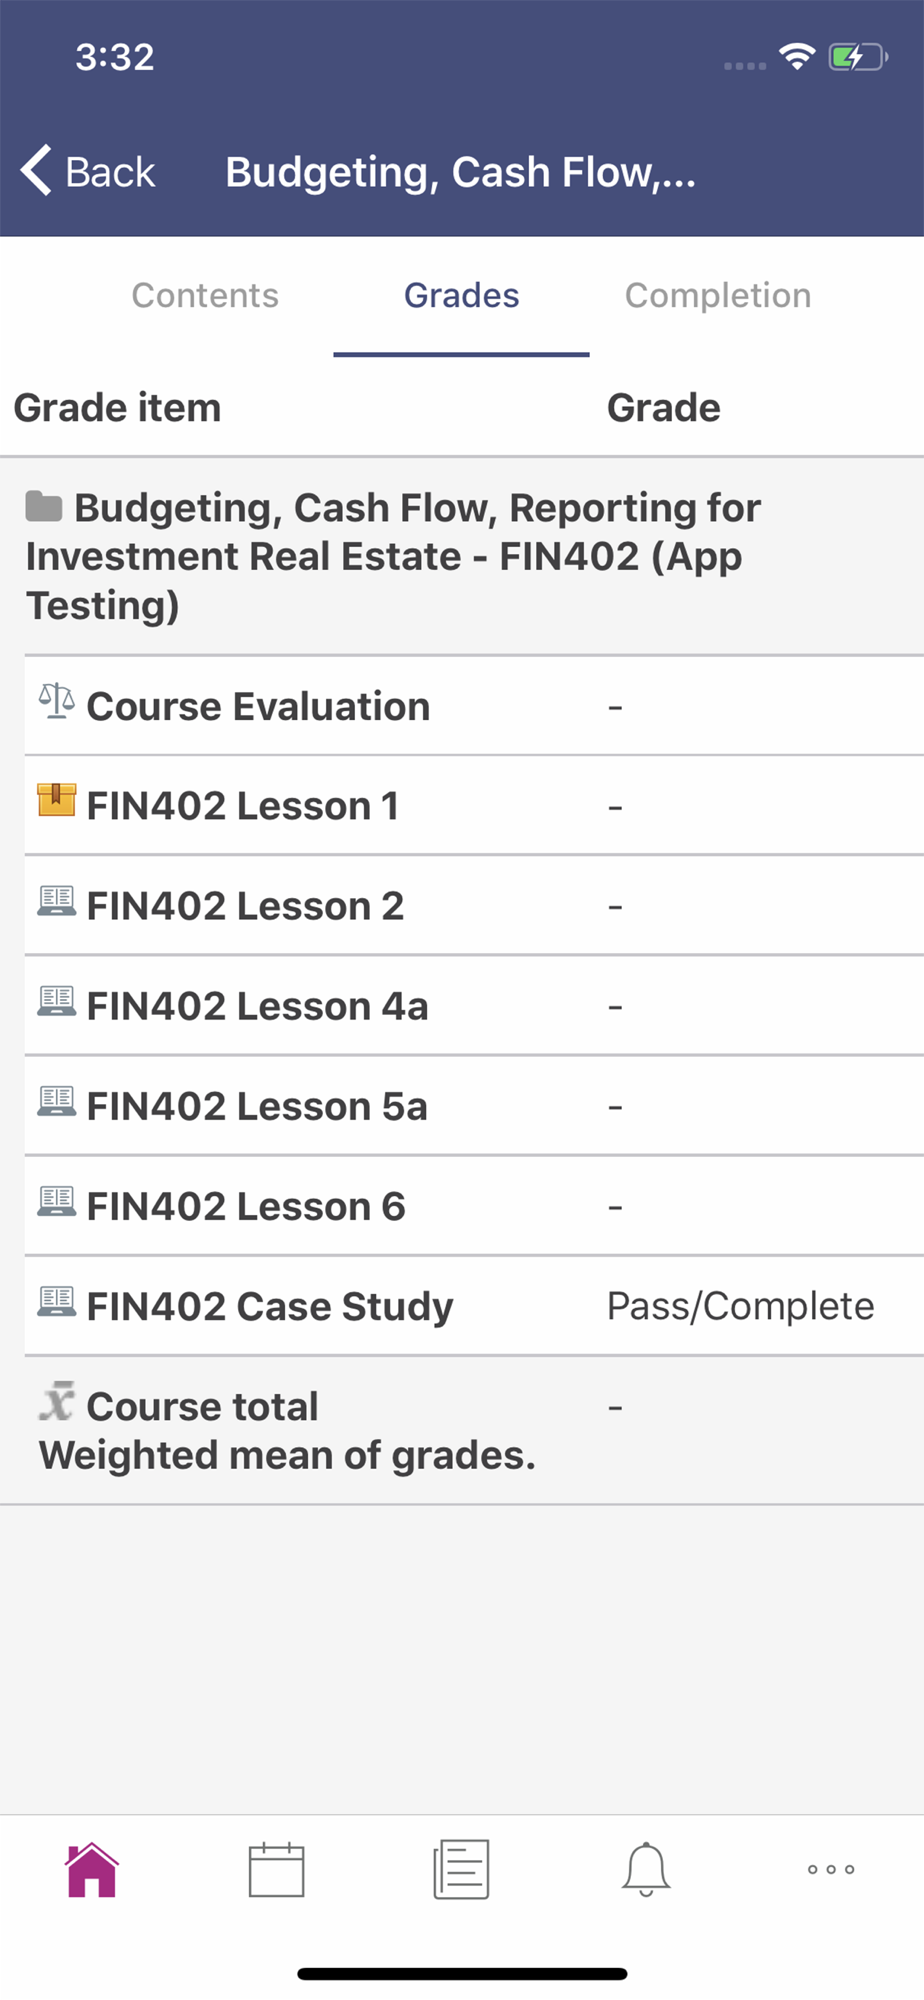
Task: Open the news document icon in bottom bar
Action: (461, 1869)
